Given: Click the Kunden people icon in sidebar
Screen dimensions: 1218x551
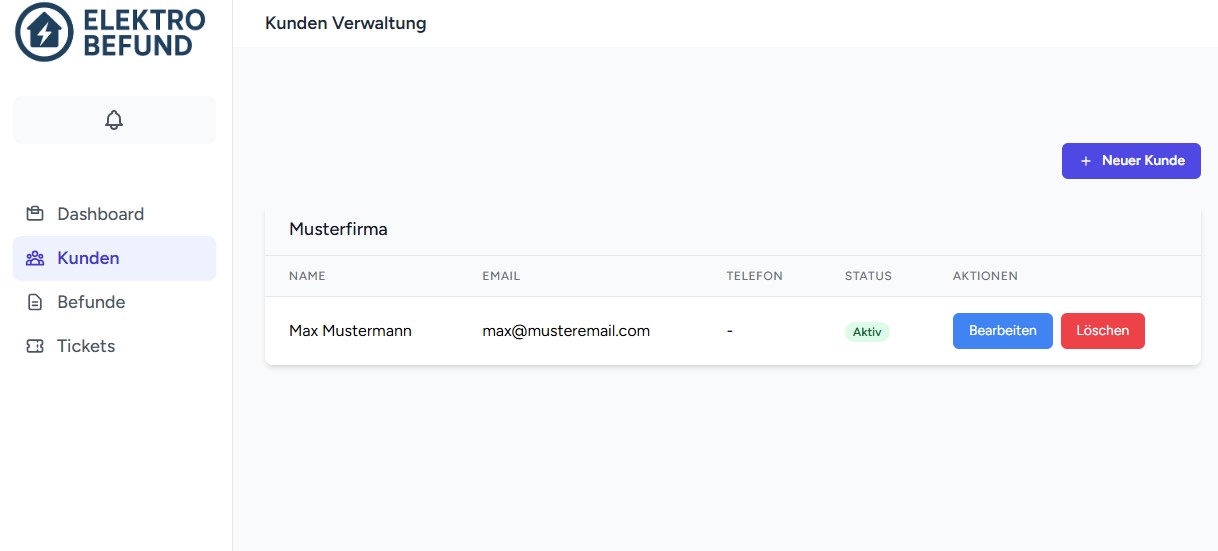Looking at the screenshot, I should coord(35,258).
